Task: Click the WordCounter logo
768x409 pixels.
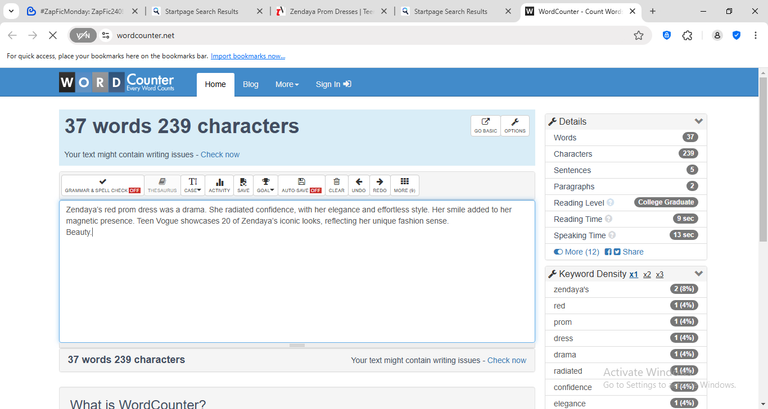Action: pyautogui.click(x=117, y=82)
